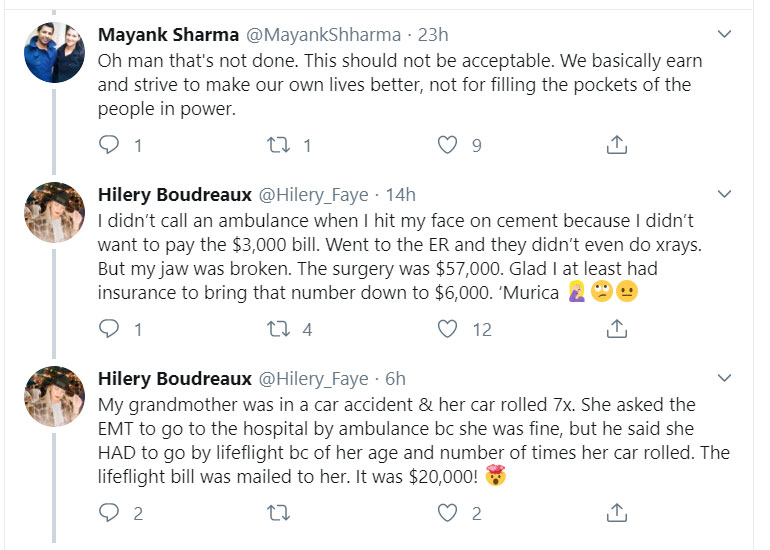Reply to the broken jaw surgery tweet

point(109,329)
